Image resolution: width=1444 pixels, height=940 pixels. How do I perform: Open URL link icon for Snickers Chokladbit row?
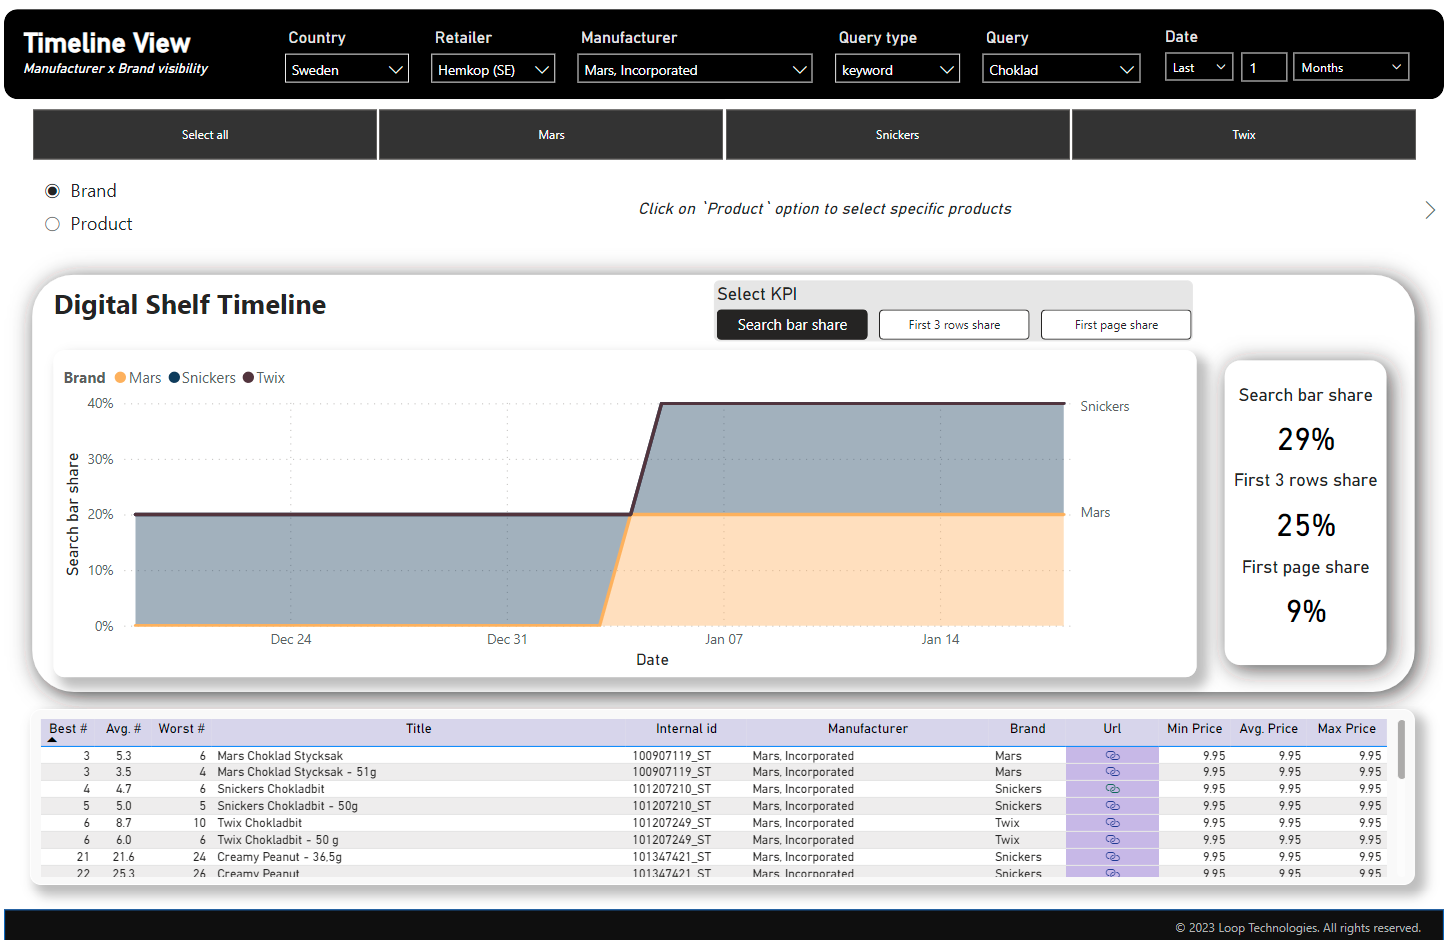(1112, 789)
